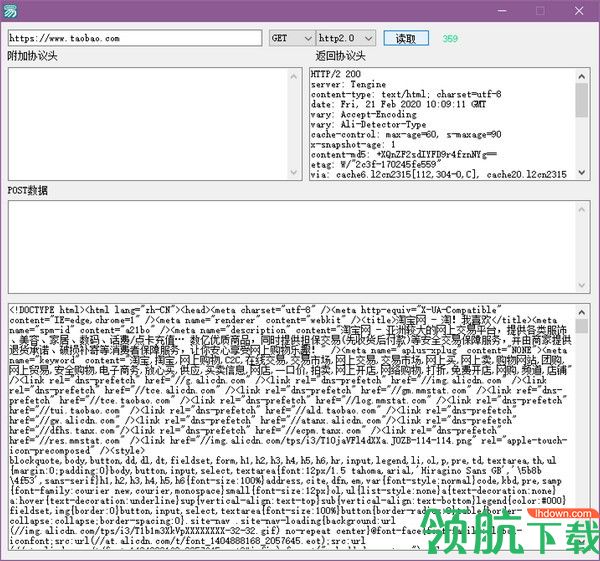Click the 'via: cache6.l2cn2315' header line

point(439,174)
